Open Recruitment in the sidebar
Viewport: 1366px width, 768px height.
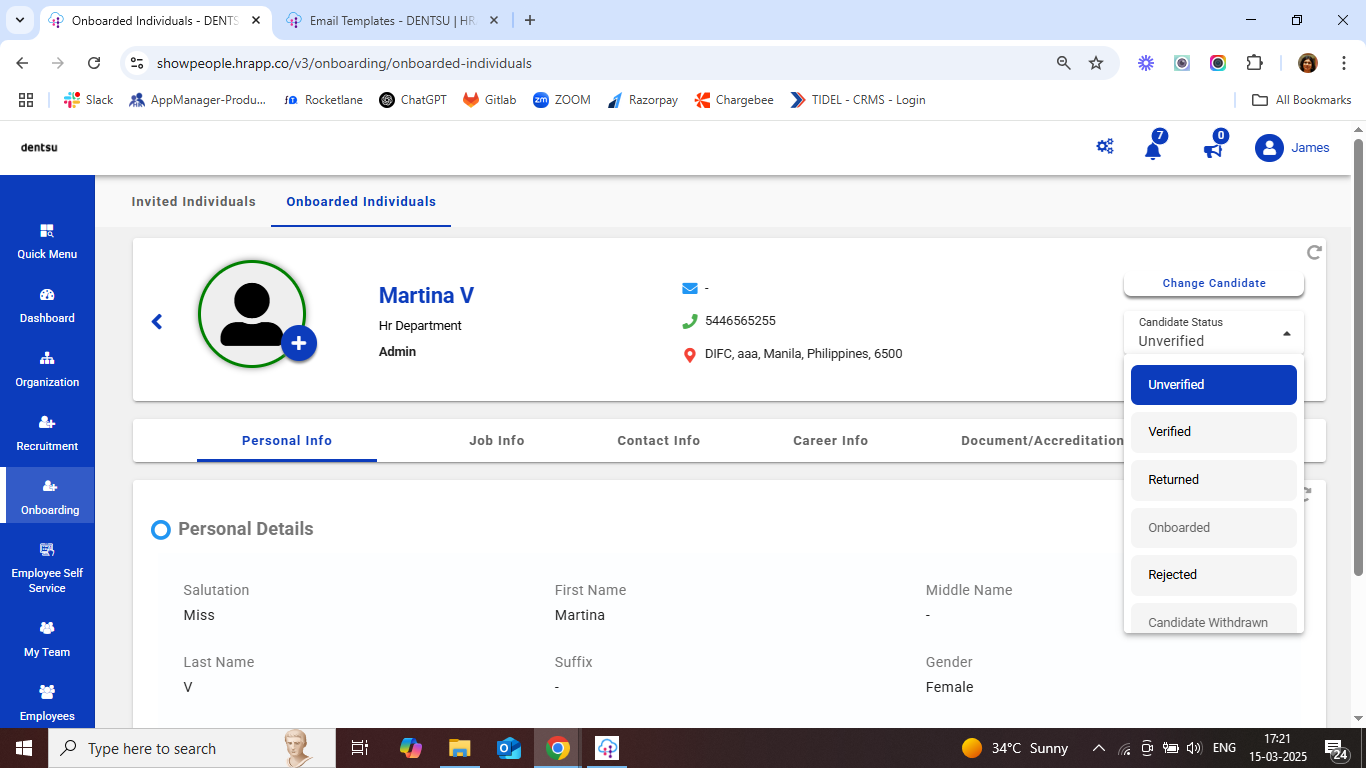coord(47,432)
